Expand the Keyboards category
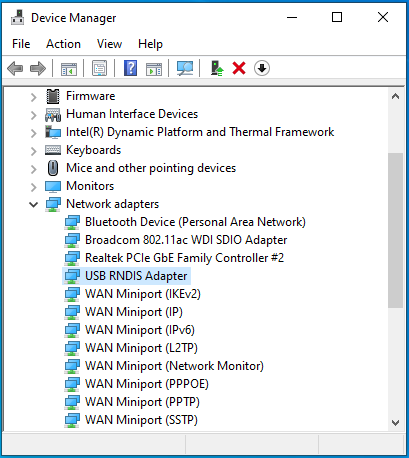 [33, 151]
